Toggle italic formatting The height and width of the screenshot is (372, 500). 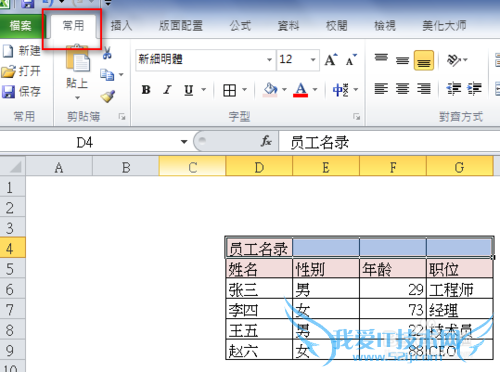point(167,90)
